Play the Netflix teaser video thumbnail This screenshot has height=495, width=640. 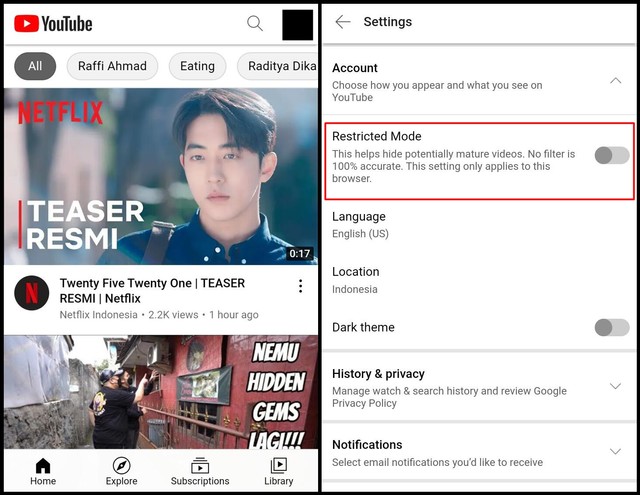161,176
